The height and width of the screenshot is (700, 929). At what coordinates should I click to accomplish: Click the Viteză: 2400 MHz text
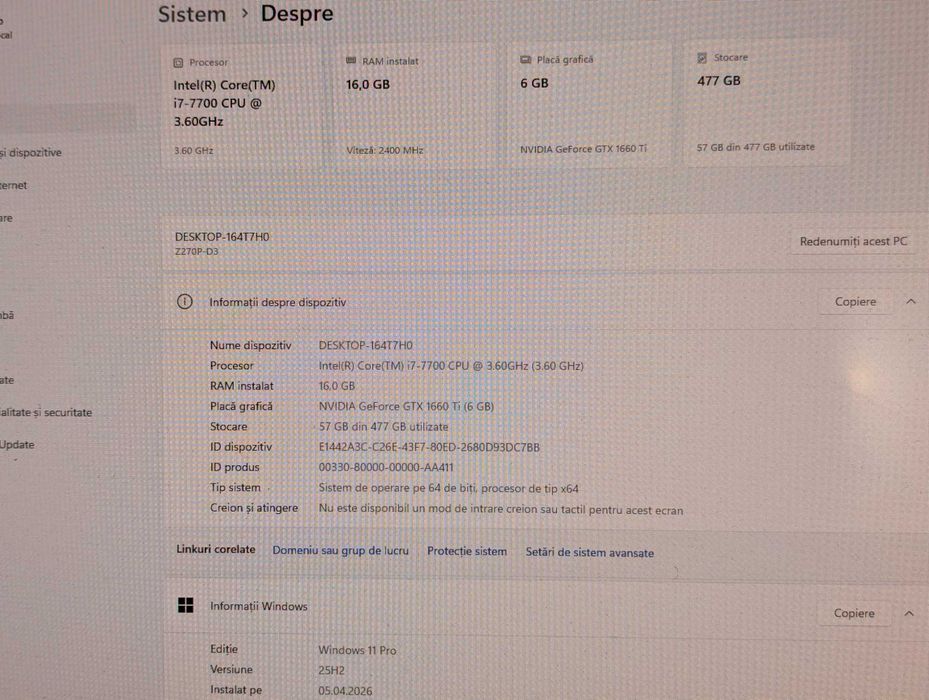click(x=385, y=151)
